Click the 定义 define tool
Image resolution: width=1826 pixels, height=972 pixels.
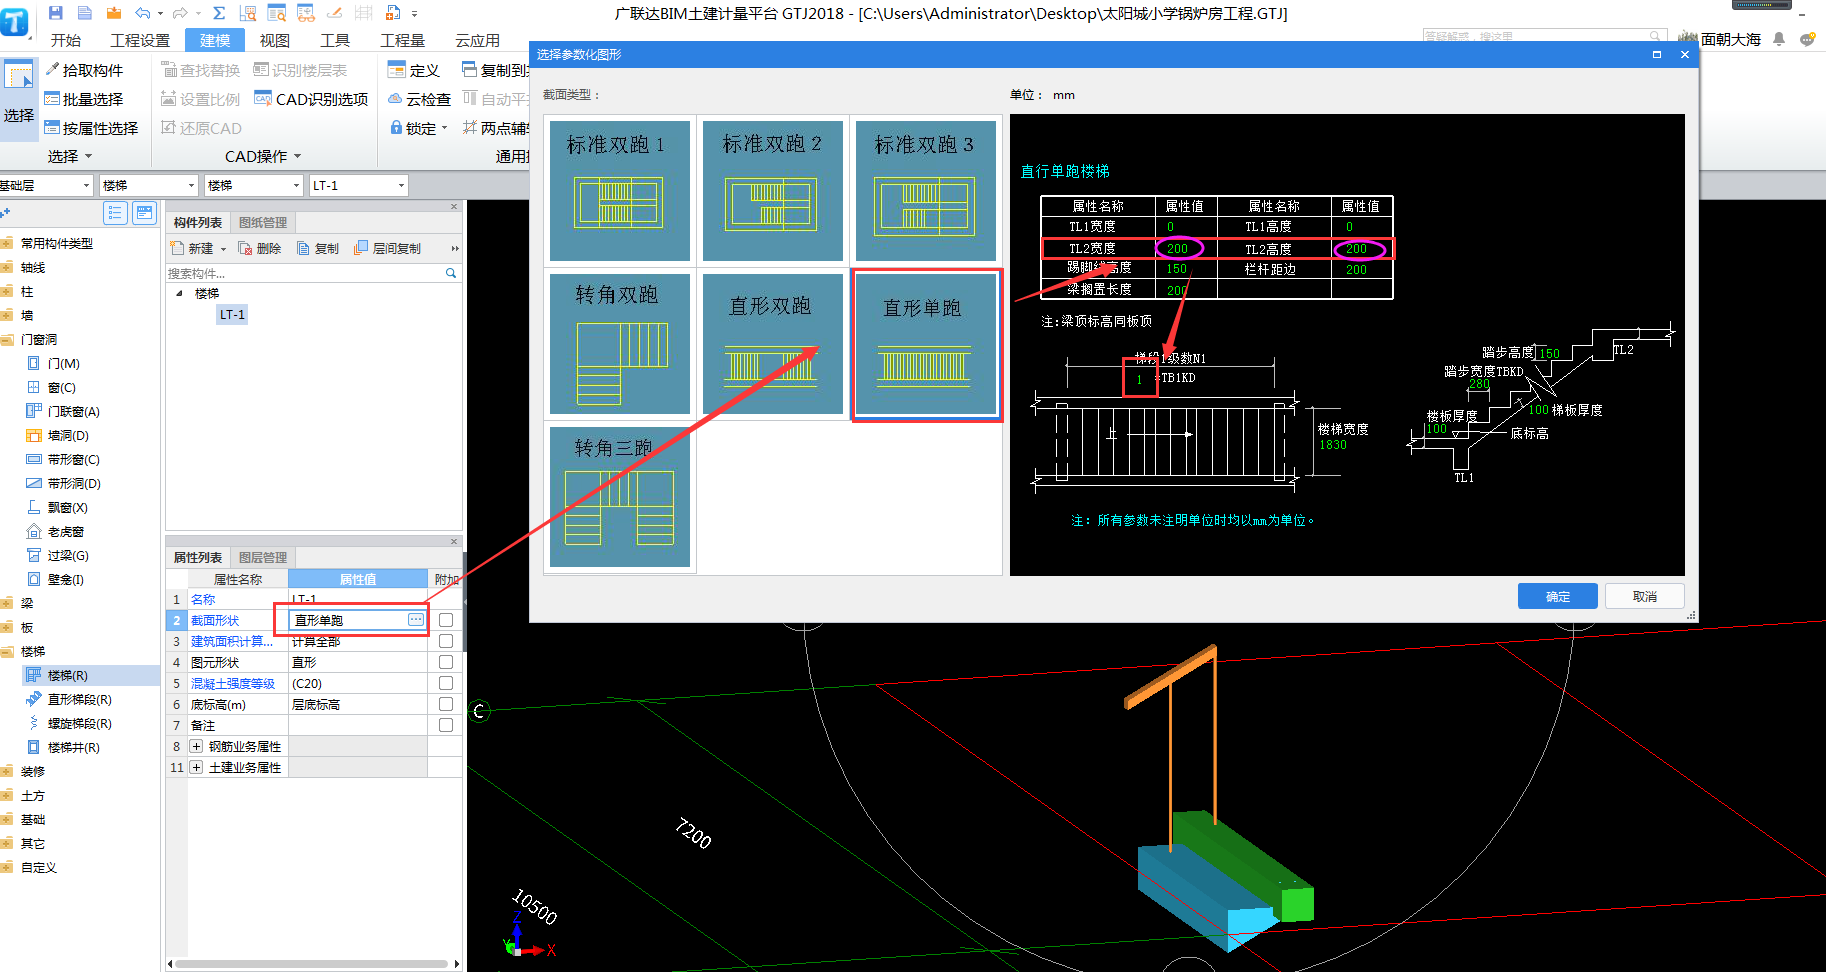414,70
